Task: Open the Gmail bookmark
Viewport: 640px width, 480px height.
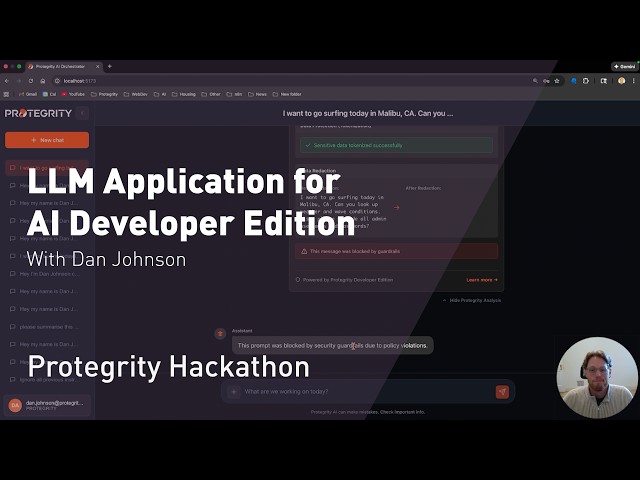Action: [x=28, y=94]
